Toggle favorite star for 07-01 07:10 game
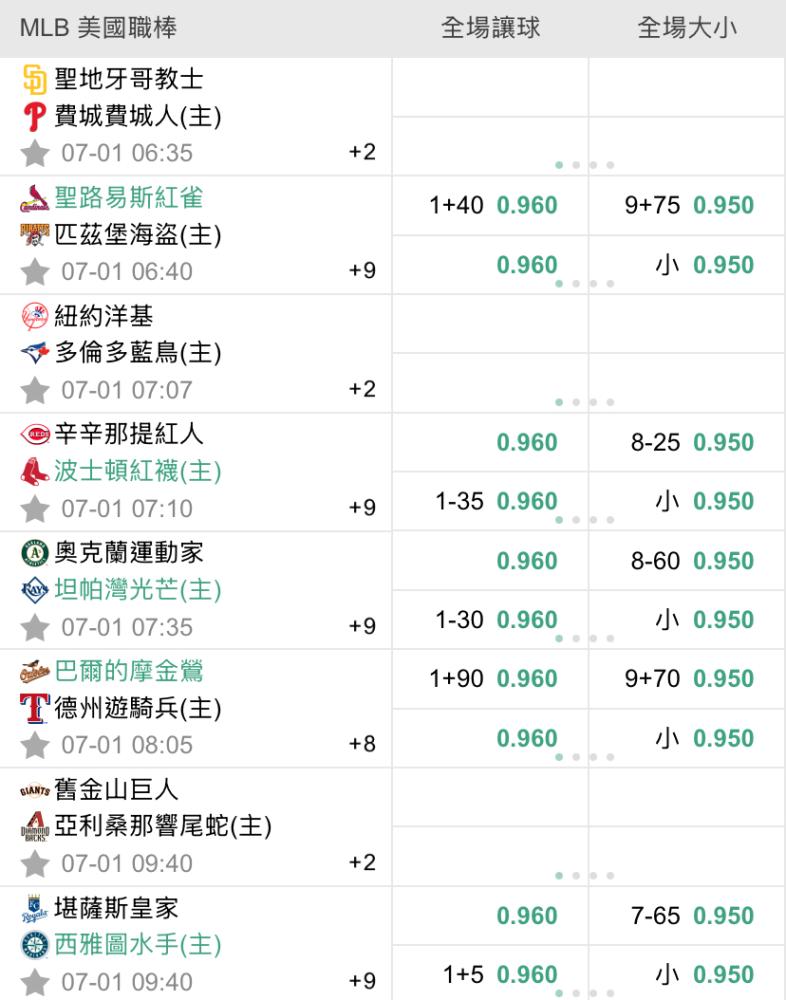786x1000 pixels. [35, 508]
